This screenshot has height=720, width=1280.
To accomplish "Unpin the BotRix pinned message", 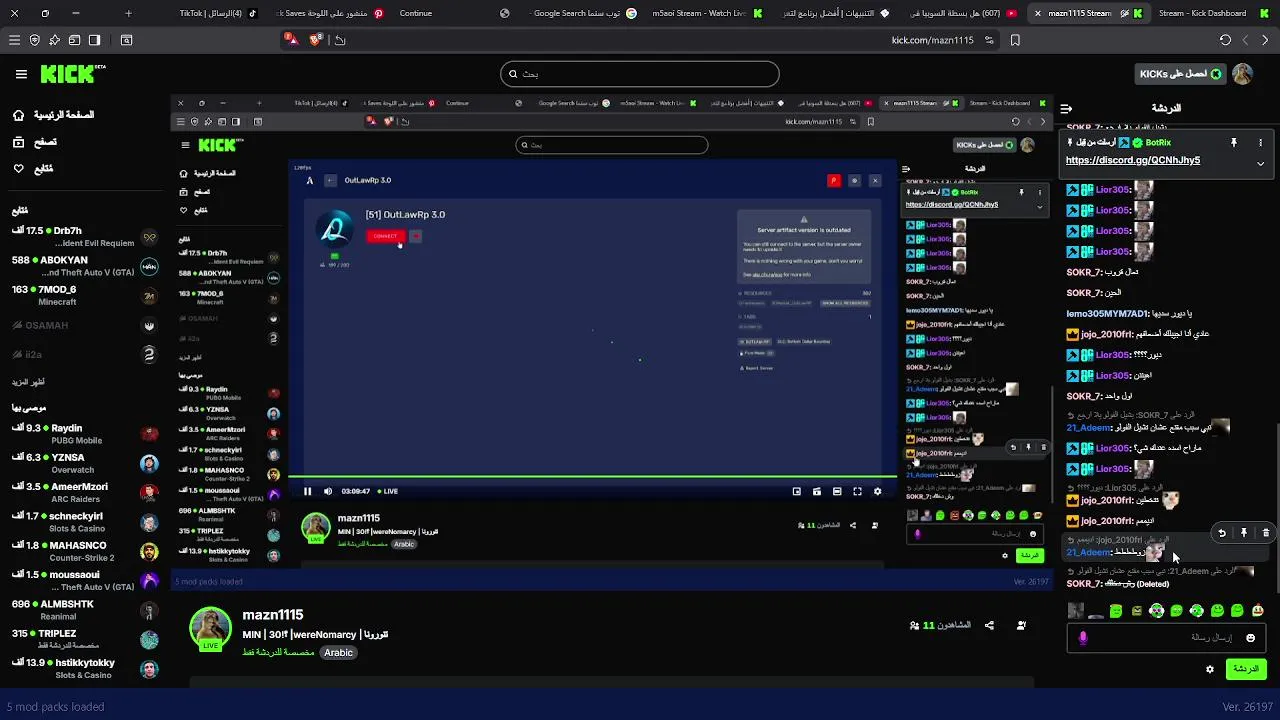I will (1234, 143).
